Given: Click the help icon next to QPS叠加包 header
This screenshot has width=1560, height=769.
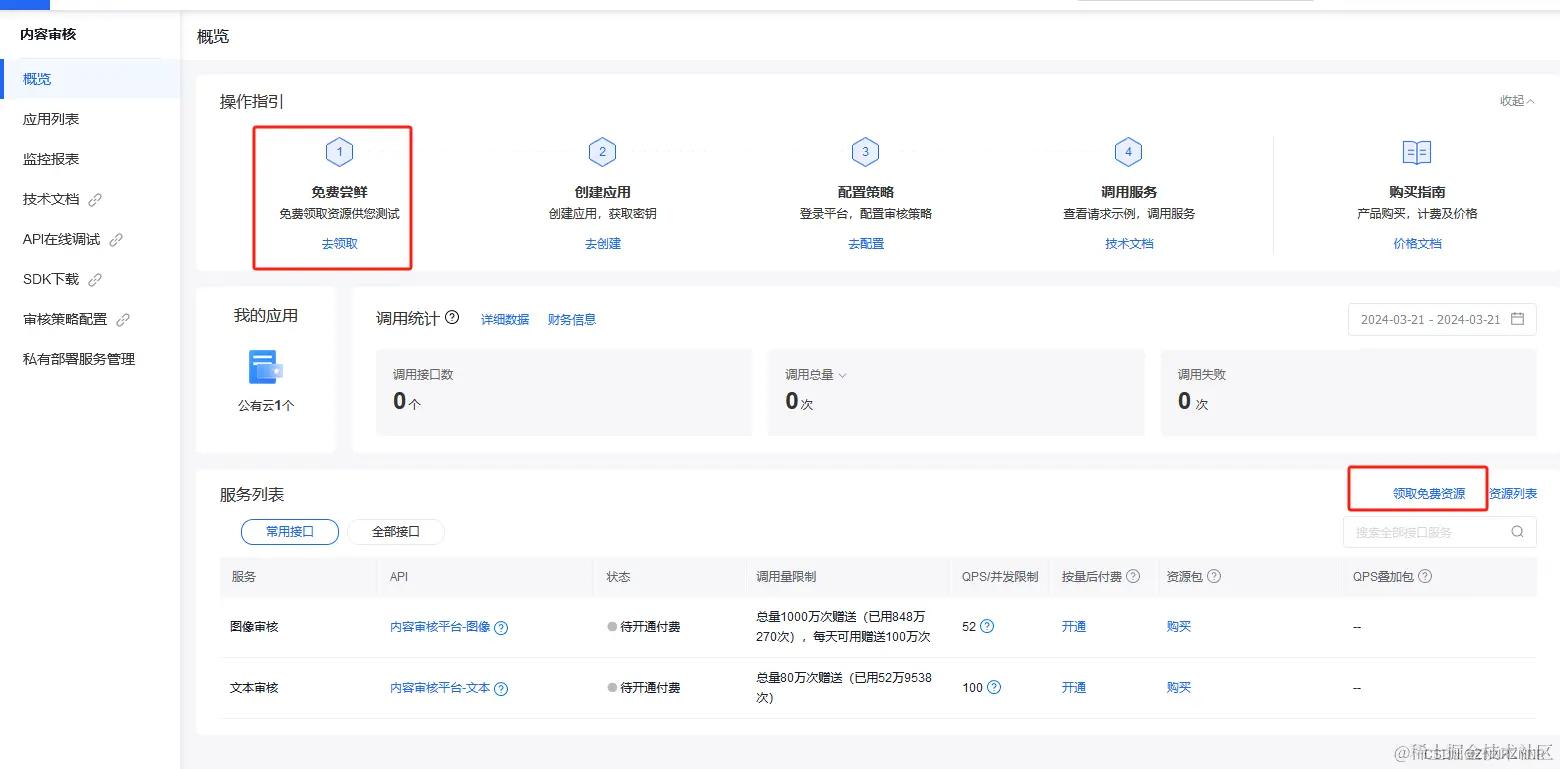Looking at the screenshot, I should [x=1425, y=577].
